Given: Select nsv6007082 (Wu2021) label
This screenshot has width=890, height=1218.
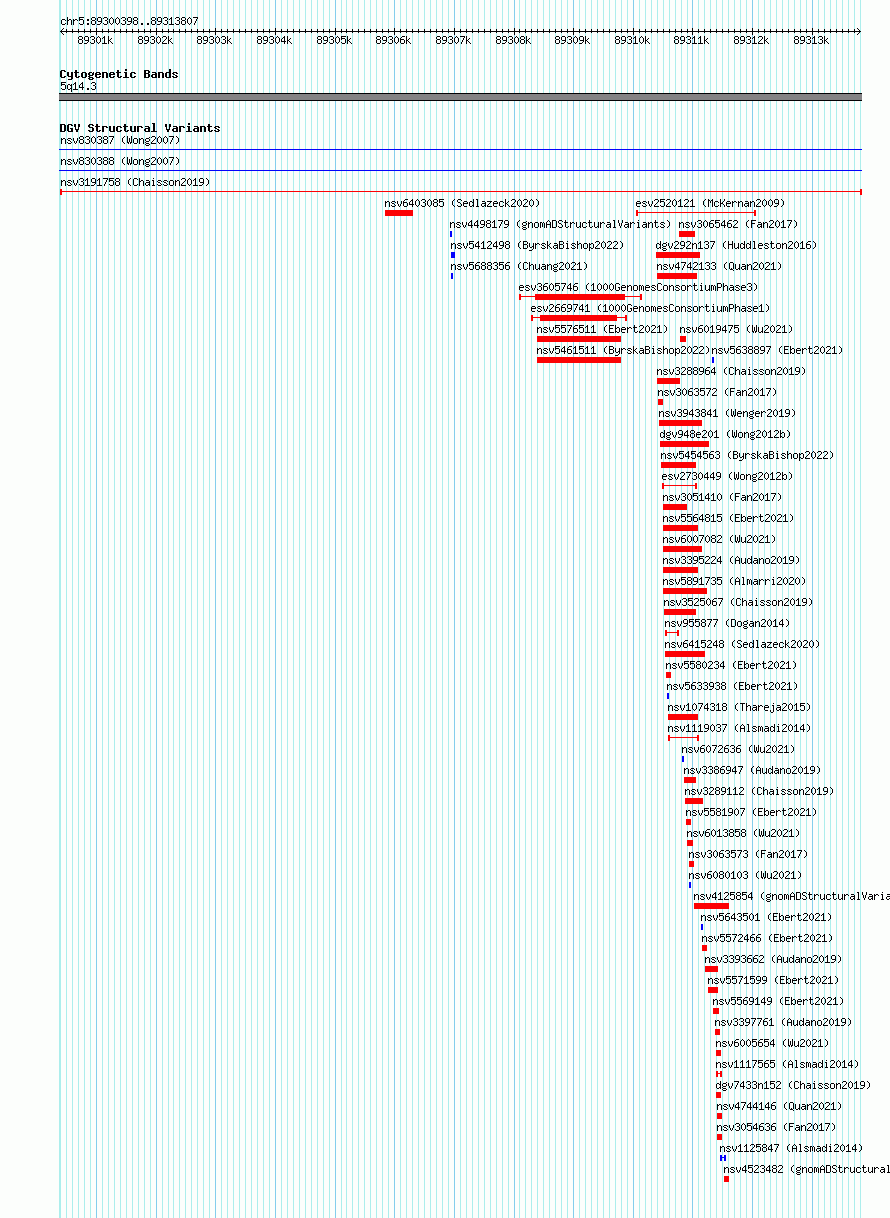Looking at the screenshot, I should [719, 539].
